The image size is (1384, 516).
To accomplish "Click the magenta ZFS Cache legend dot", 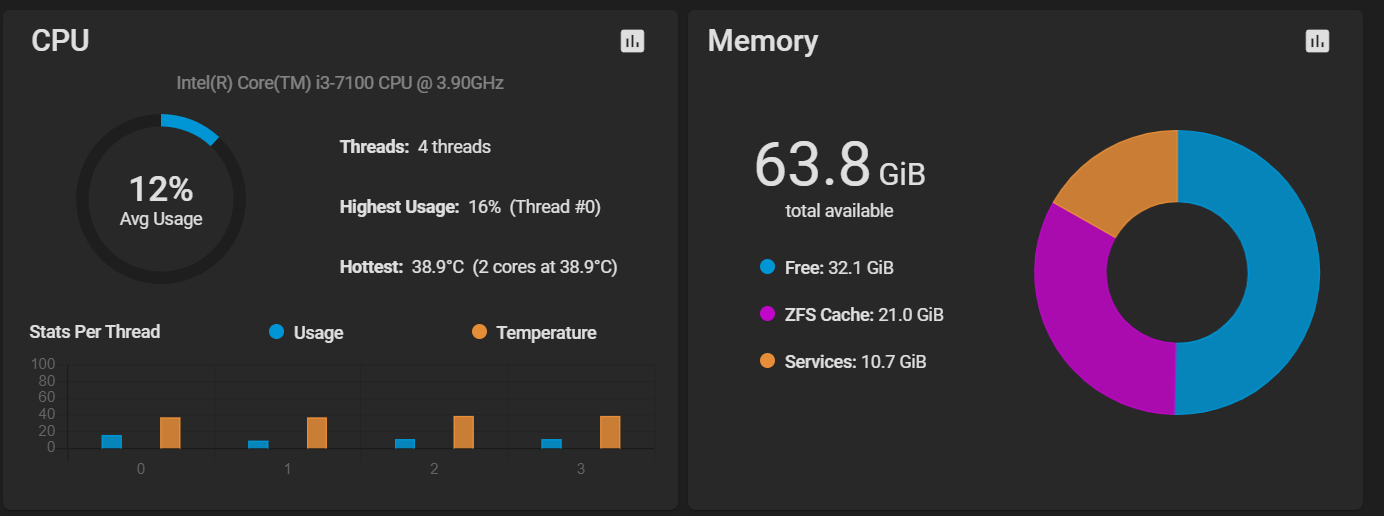I will pos(767,314).
